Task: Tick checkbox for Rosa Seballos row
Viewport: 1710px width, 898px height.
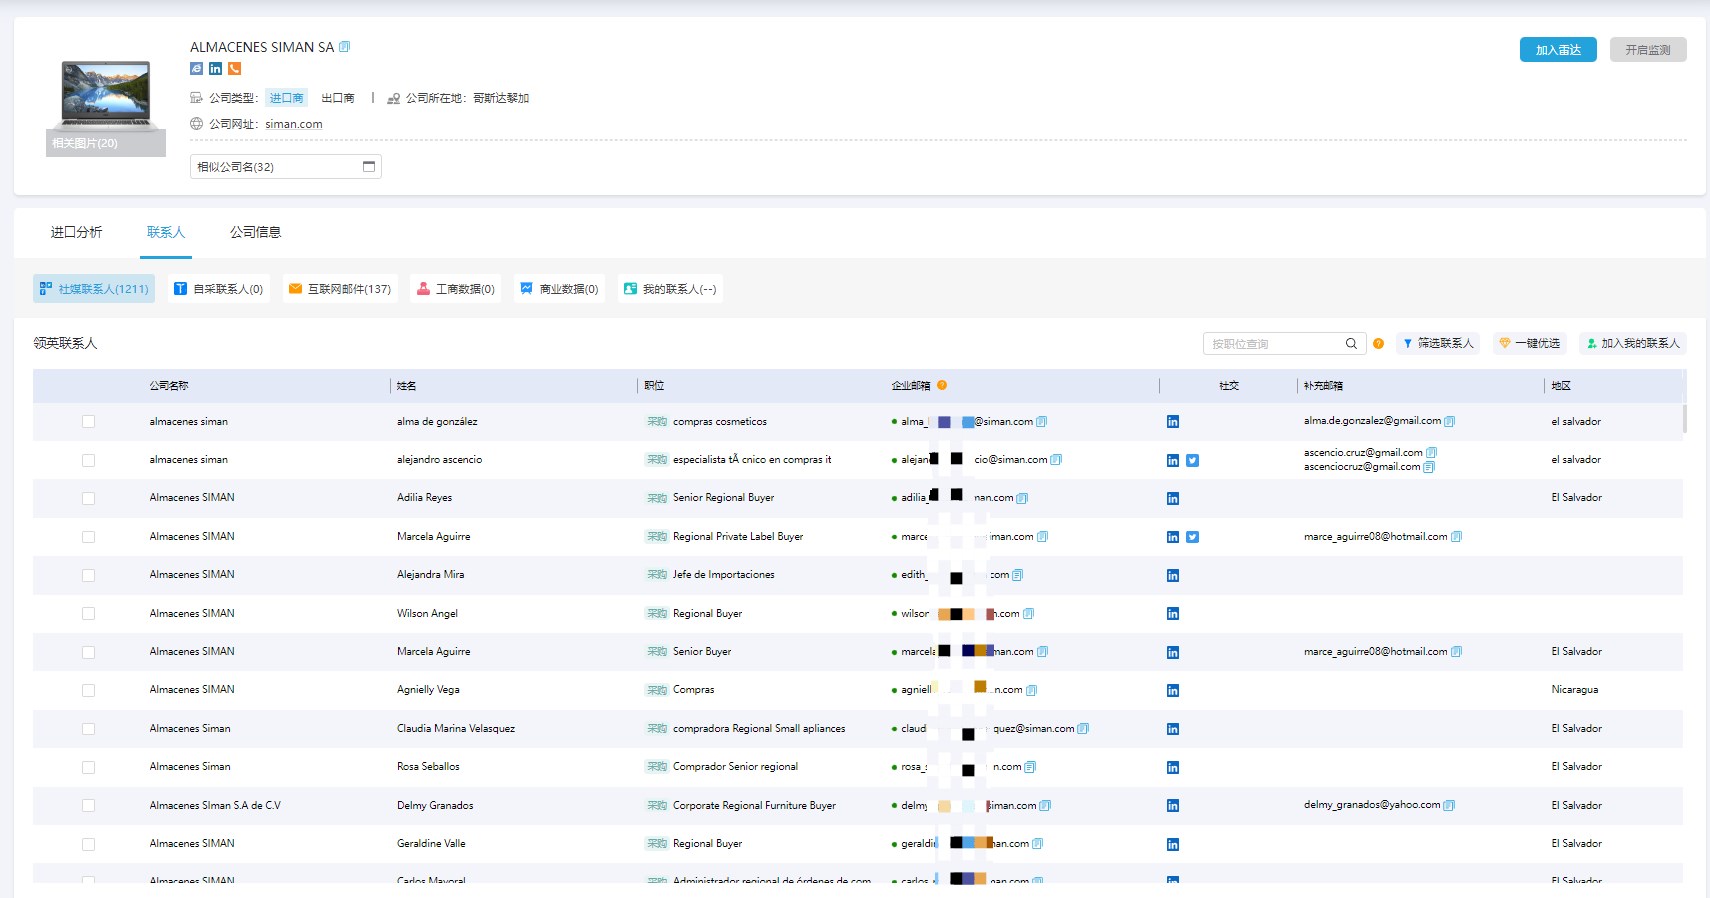Action: pyautogui.click(x=88, y=768)
